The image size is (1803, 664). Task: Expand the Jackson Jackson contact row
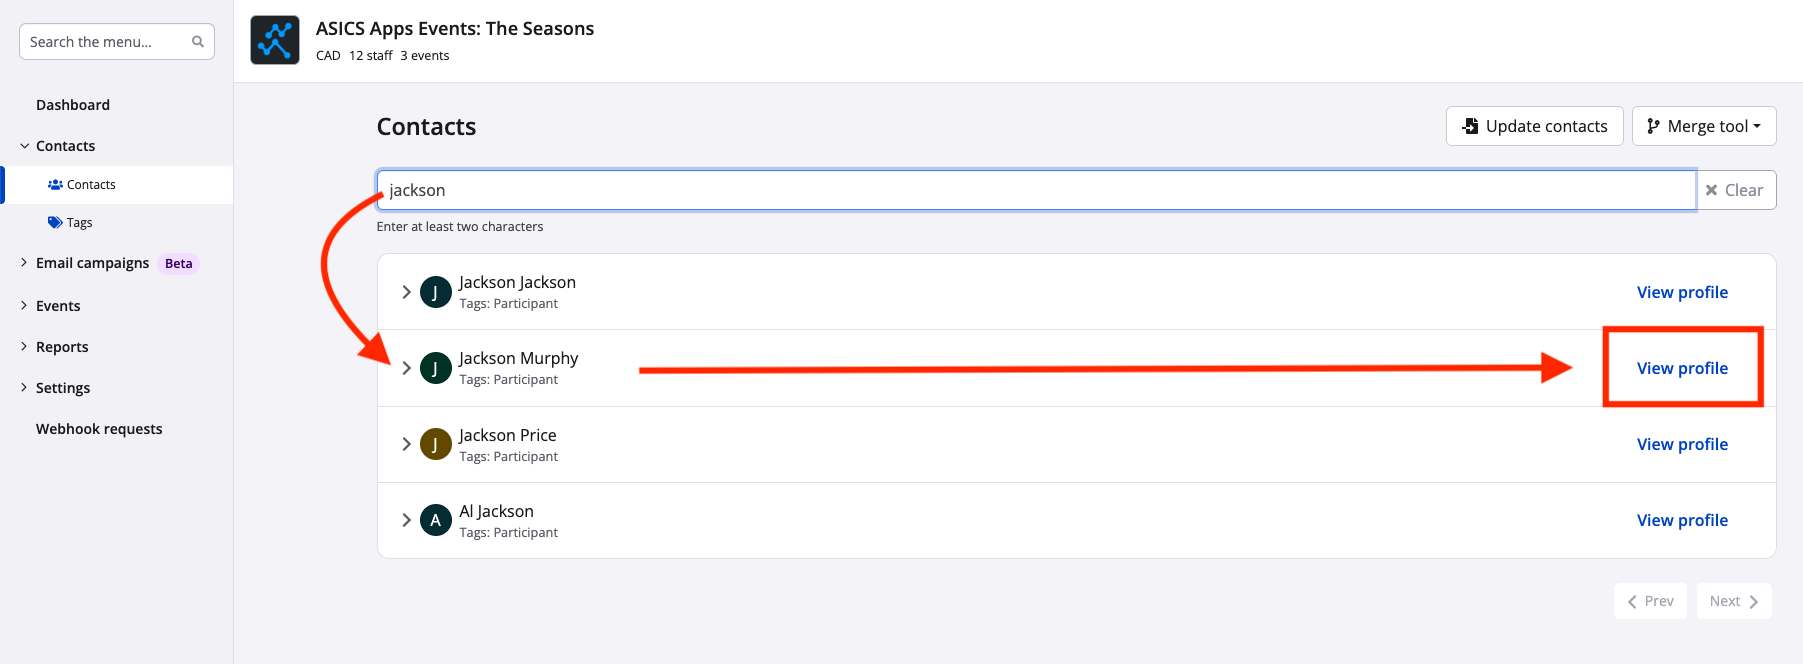click(406, 292)
